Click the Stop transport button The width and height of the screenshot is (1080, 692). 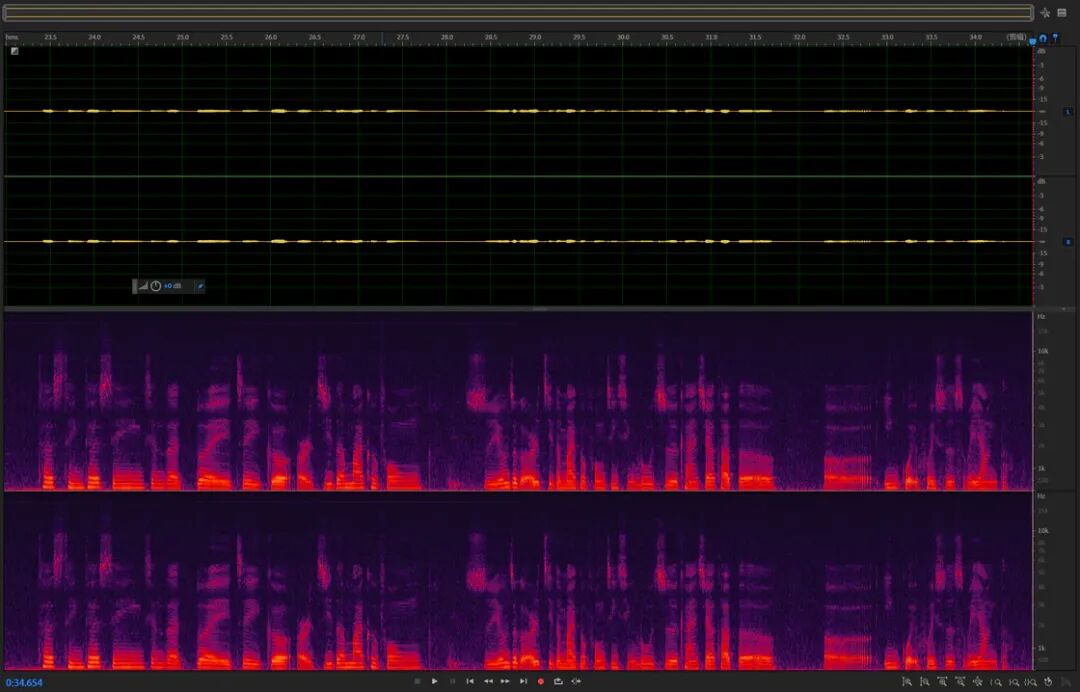pyautogui.click(x=417, y=681)
